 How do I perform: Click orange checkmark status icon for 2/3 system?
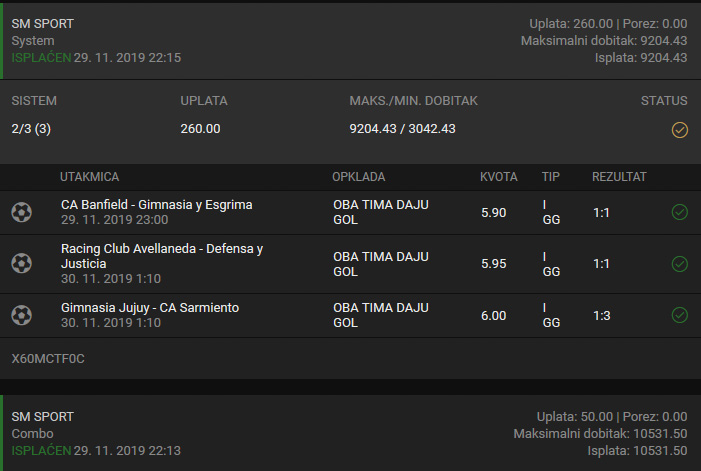680,130
